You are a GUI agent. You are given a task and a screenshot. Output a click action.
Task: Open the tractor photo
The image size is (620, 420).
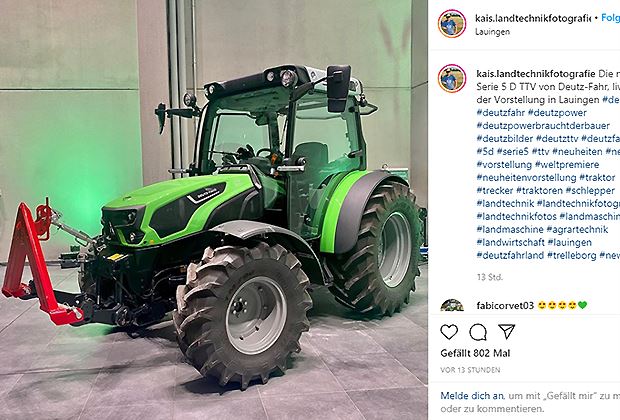point(214,210)
